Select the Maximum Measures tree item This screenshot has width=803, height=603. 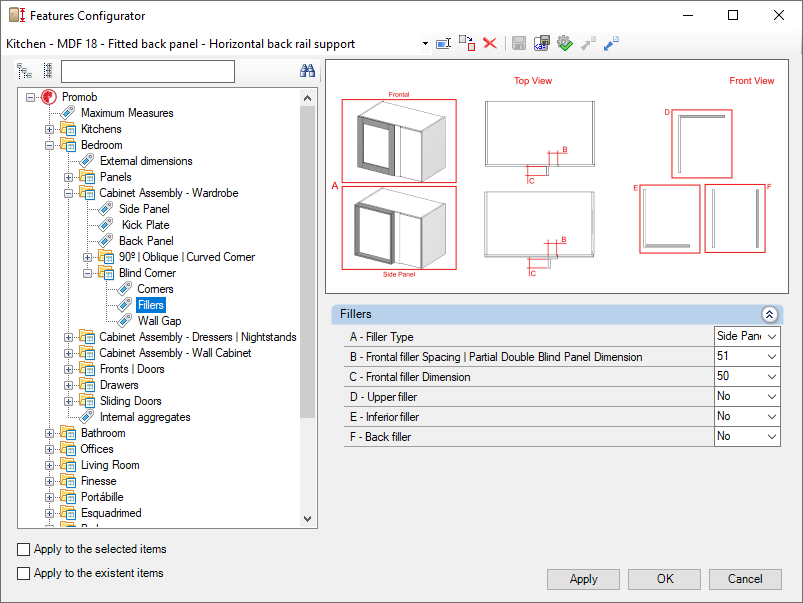pyautogui.click(x=127, y=113)
